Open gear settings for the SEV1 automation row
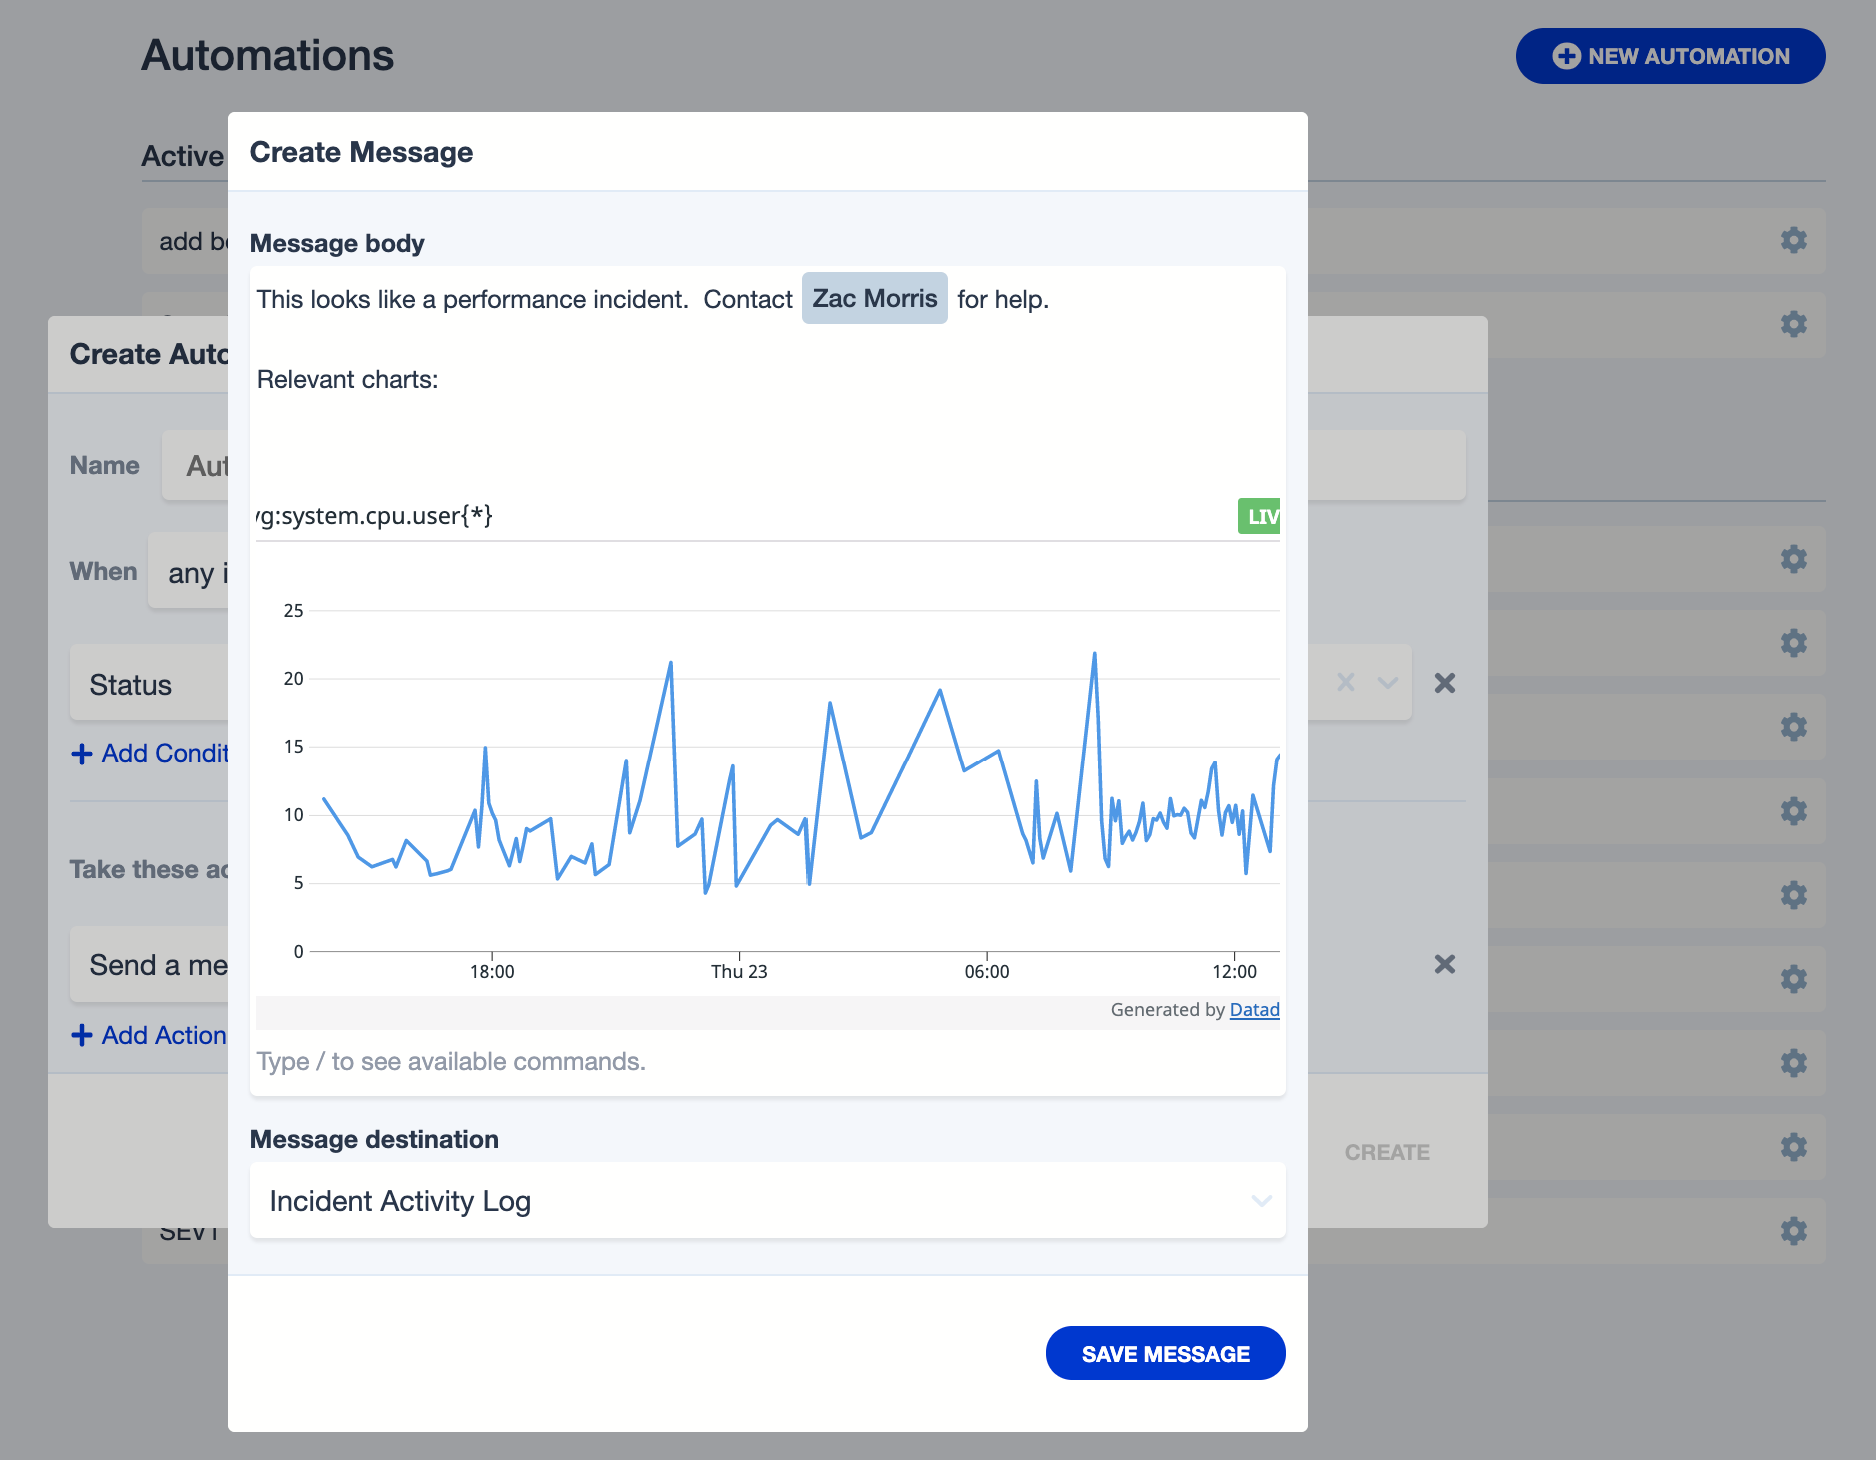Screen dimensions: 1876x1460 1793,1230
